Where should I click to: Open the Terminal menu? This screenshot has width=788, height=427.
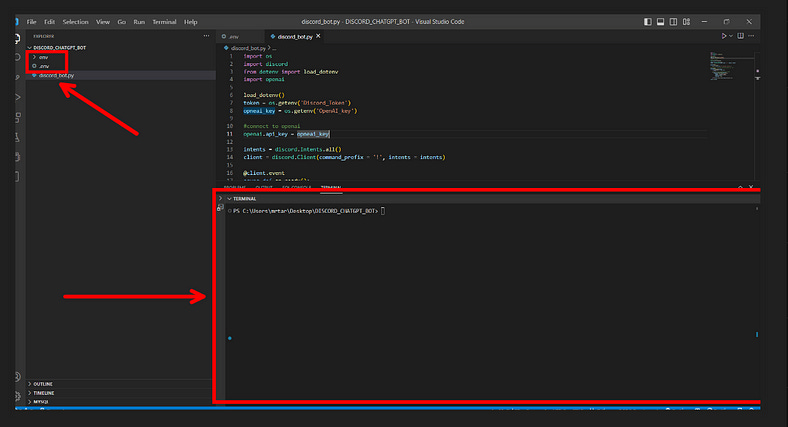(x=164, y=22)
